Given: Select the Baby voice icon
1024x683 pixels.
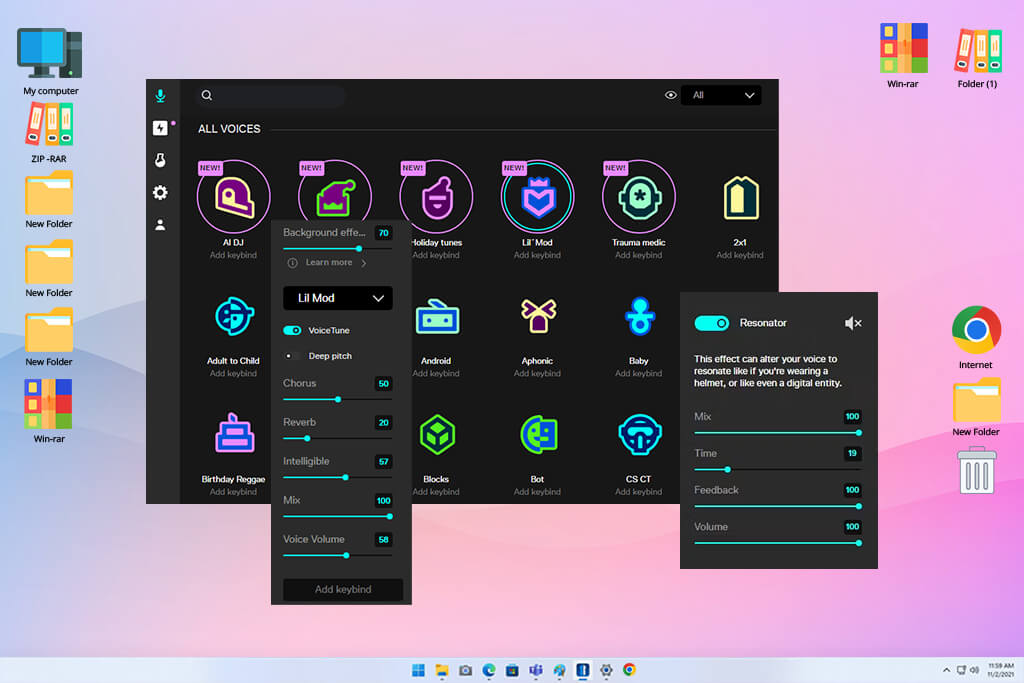Looking at the screenshot, I should coord(639,316).
